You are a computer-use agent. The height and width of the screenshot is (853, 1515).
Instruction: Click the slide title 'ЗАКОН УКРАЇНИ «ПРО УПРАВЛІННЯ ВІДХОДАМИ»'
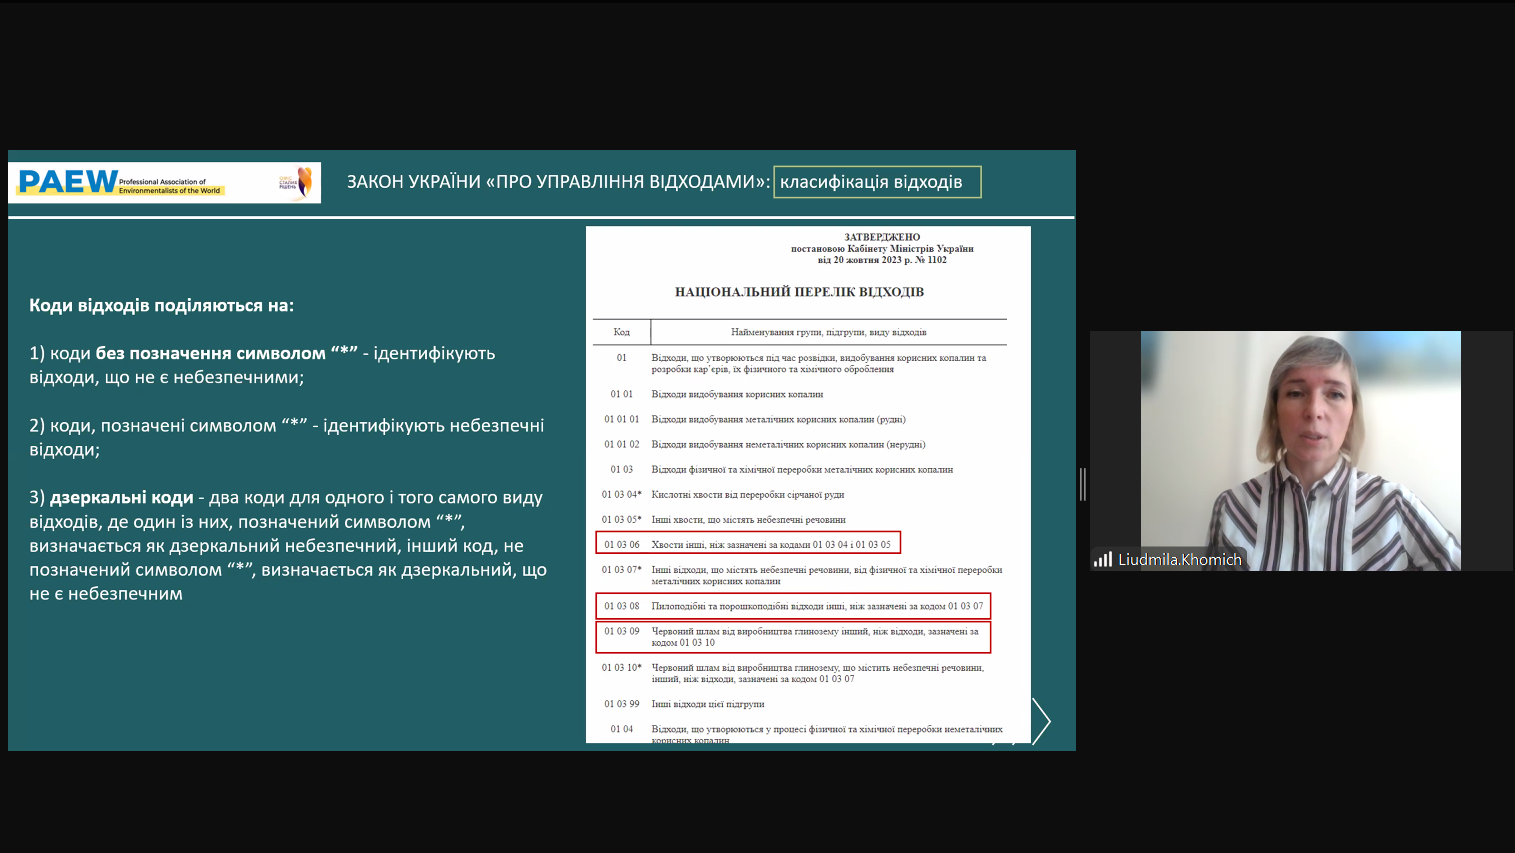(x=558, y=182)
